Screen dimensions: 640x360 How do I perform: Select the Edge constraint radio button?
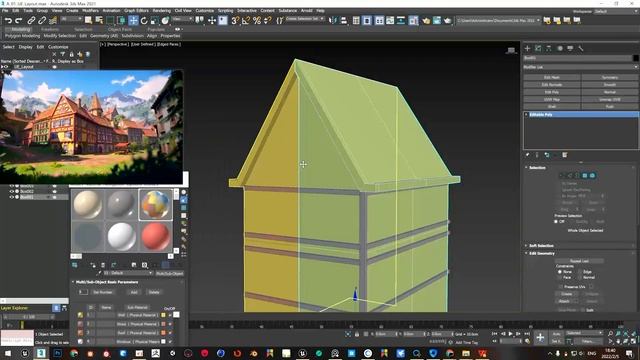[x=580, y=271]
